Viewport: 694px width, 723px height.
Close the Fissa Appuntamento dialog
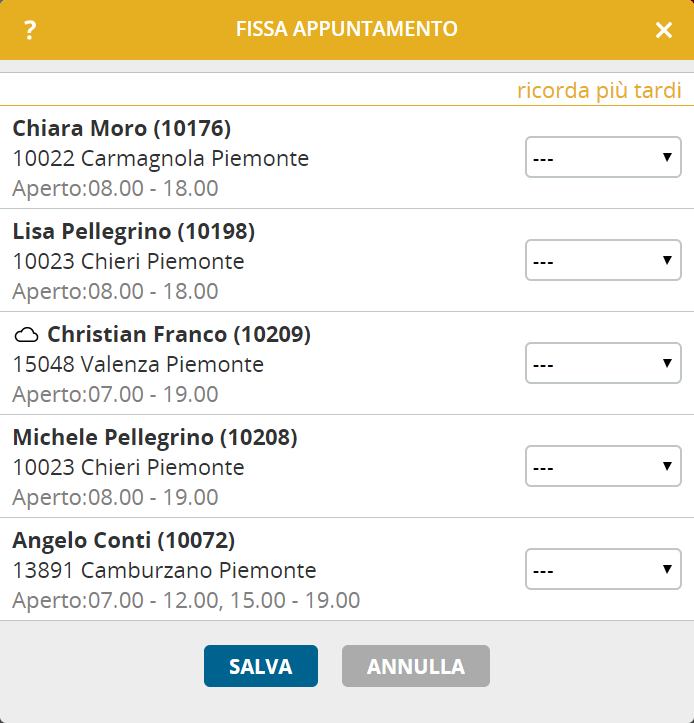tap(664, 30)
